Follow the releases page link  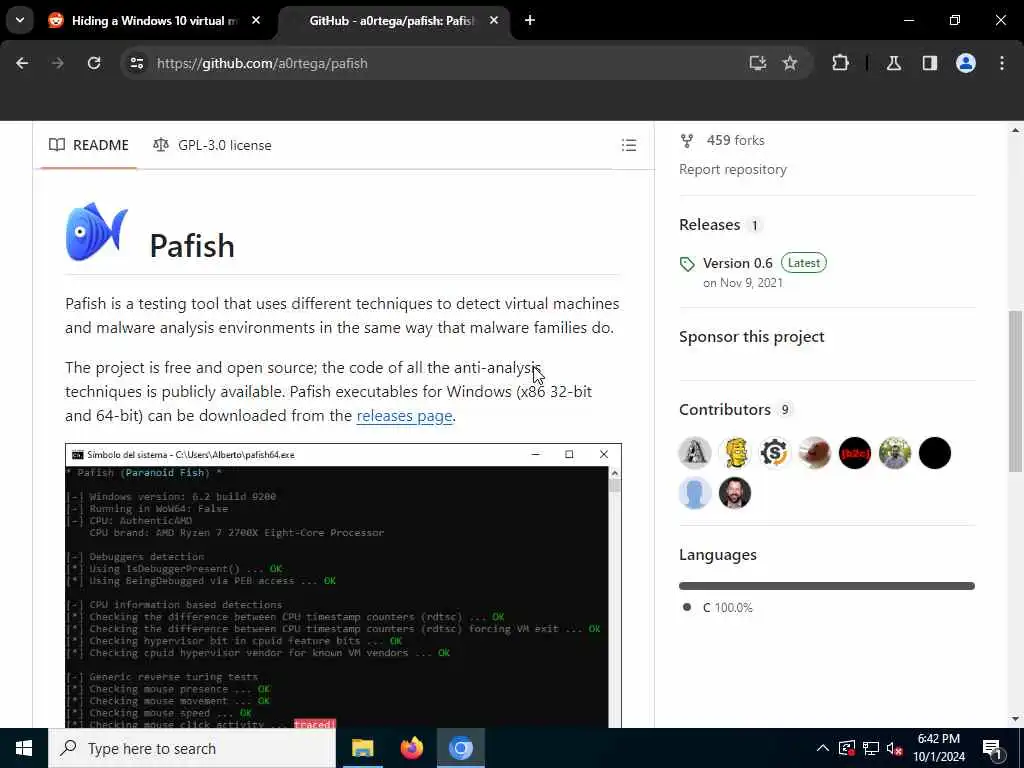[404, 416]
